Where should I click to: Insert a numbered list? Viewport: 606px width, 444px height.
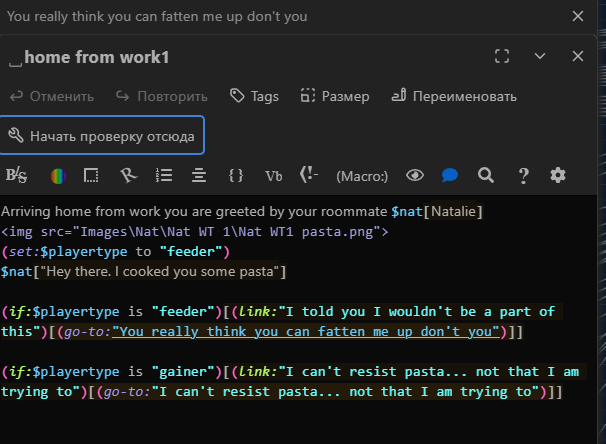click(x=164, y=176)
